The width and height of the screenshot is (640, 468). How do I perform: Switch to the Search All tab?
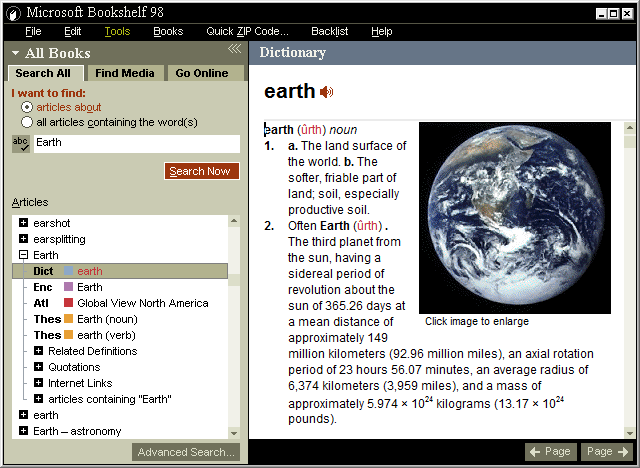pyautogui.click(x=46, y=73)
